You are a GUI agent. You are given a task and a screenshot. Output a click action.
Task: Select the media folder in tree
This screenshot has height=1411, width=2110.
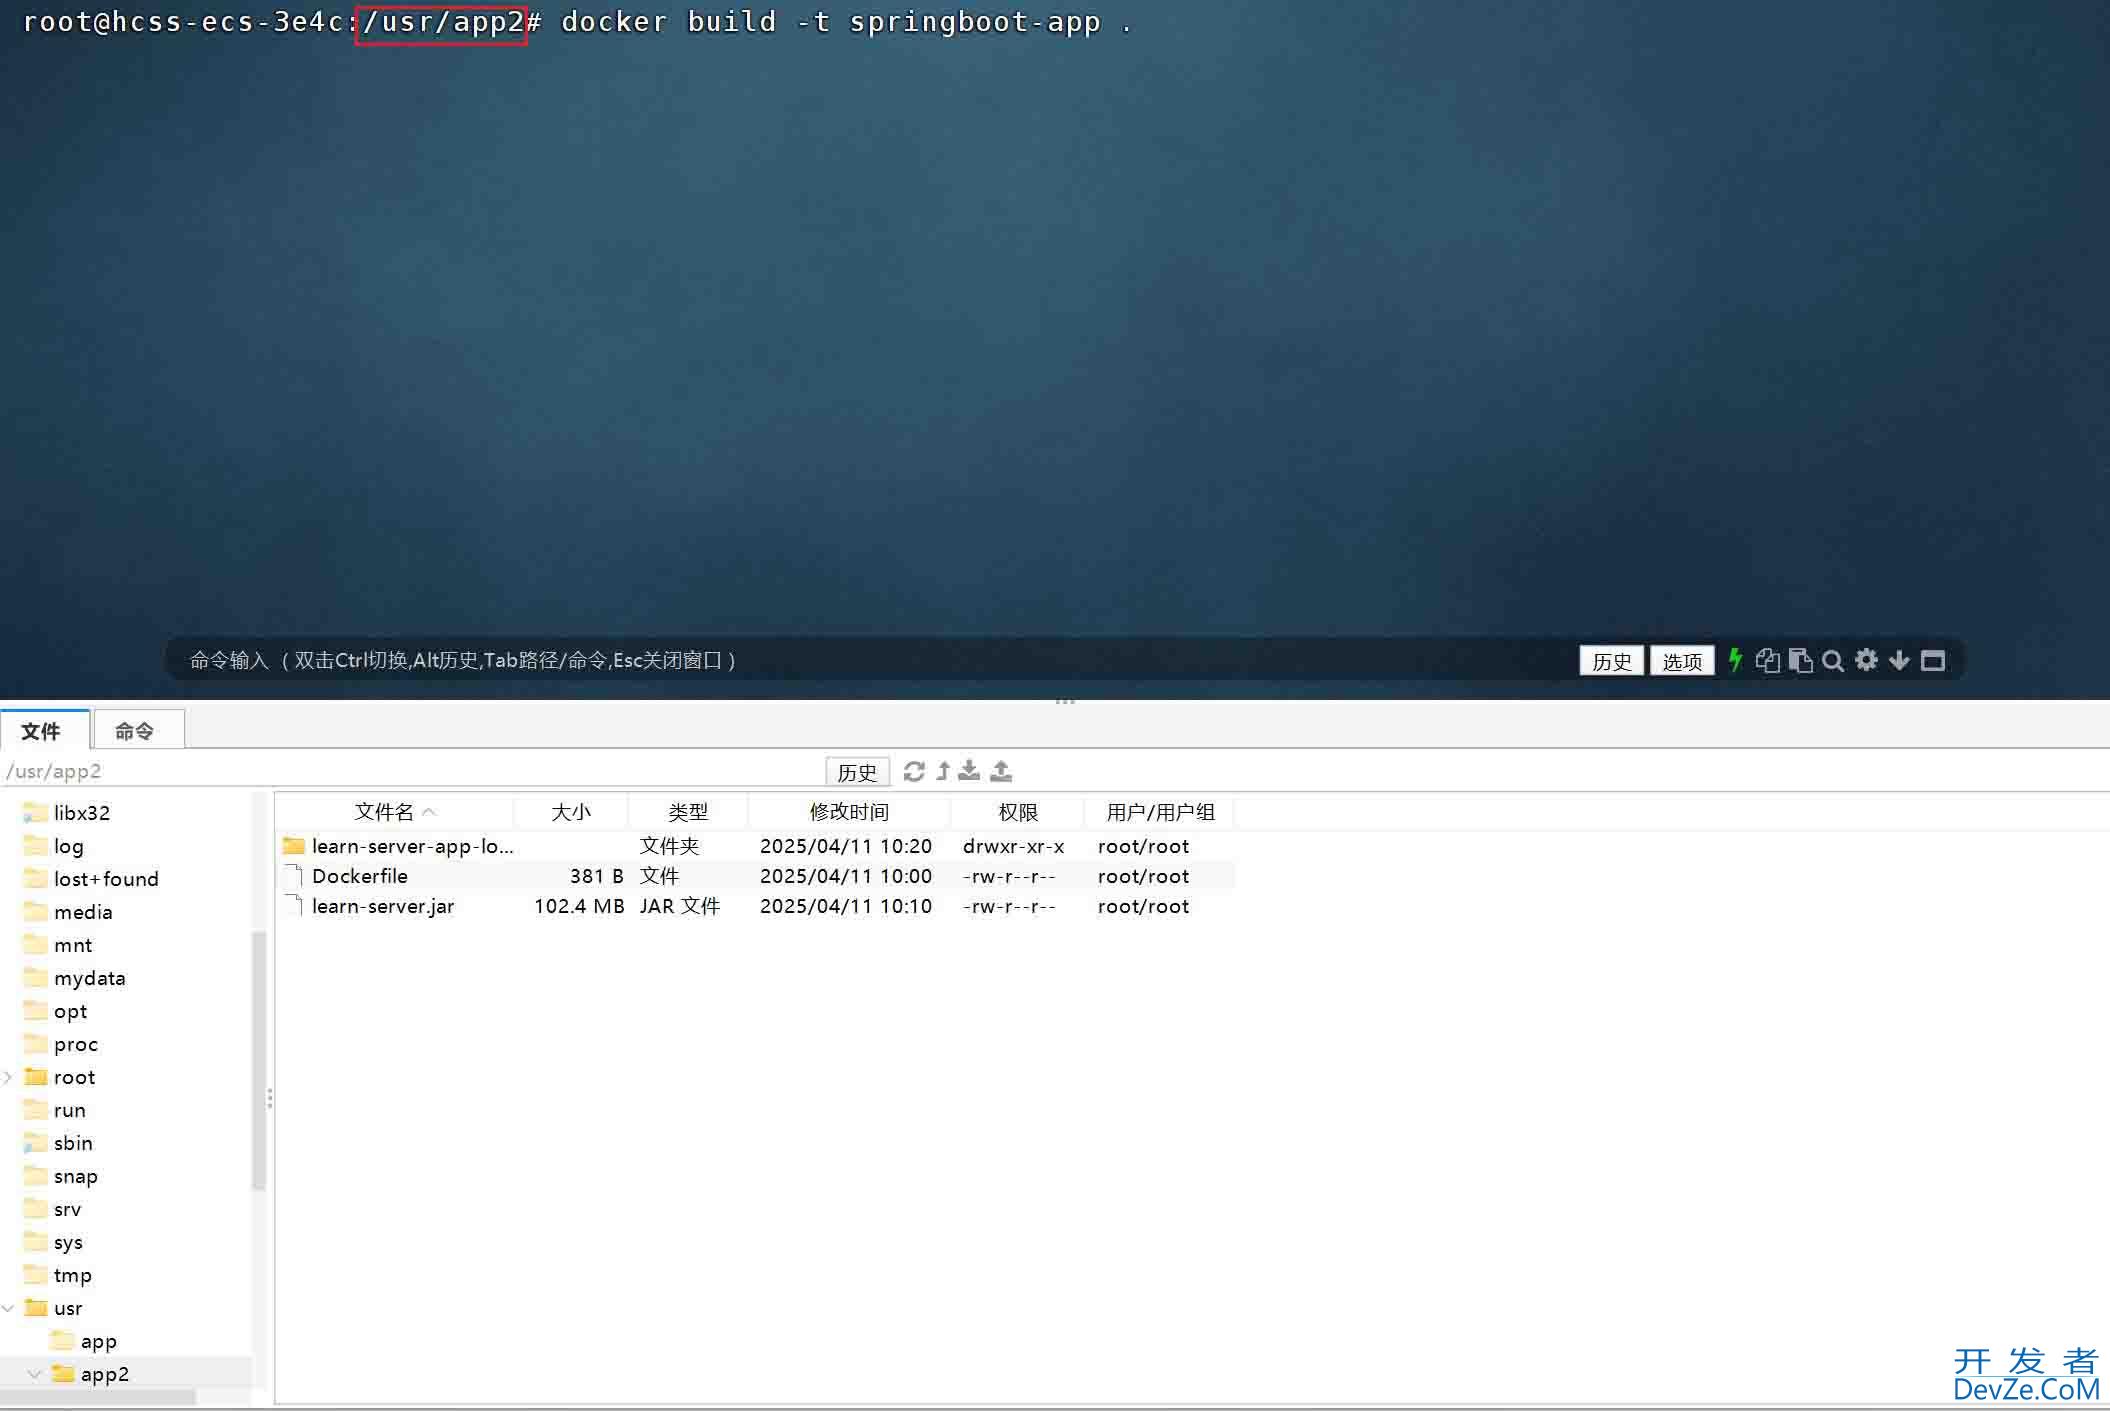click(x=83, y=912)
